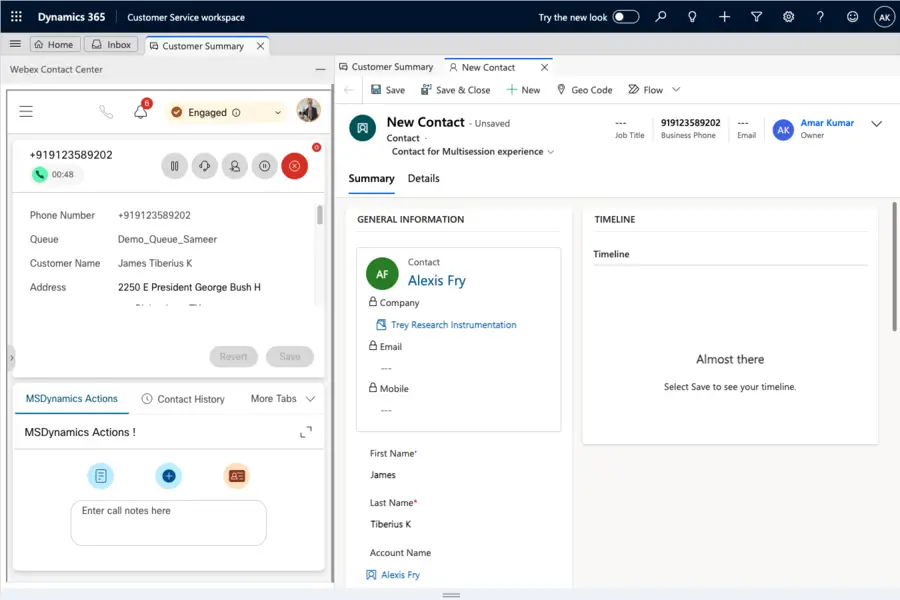Screen dimensions: 900x600
Task: Click the plus quick create icon
Action: (724, 17)
